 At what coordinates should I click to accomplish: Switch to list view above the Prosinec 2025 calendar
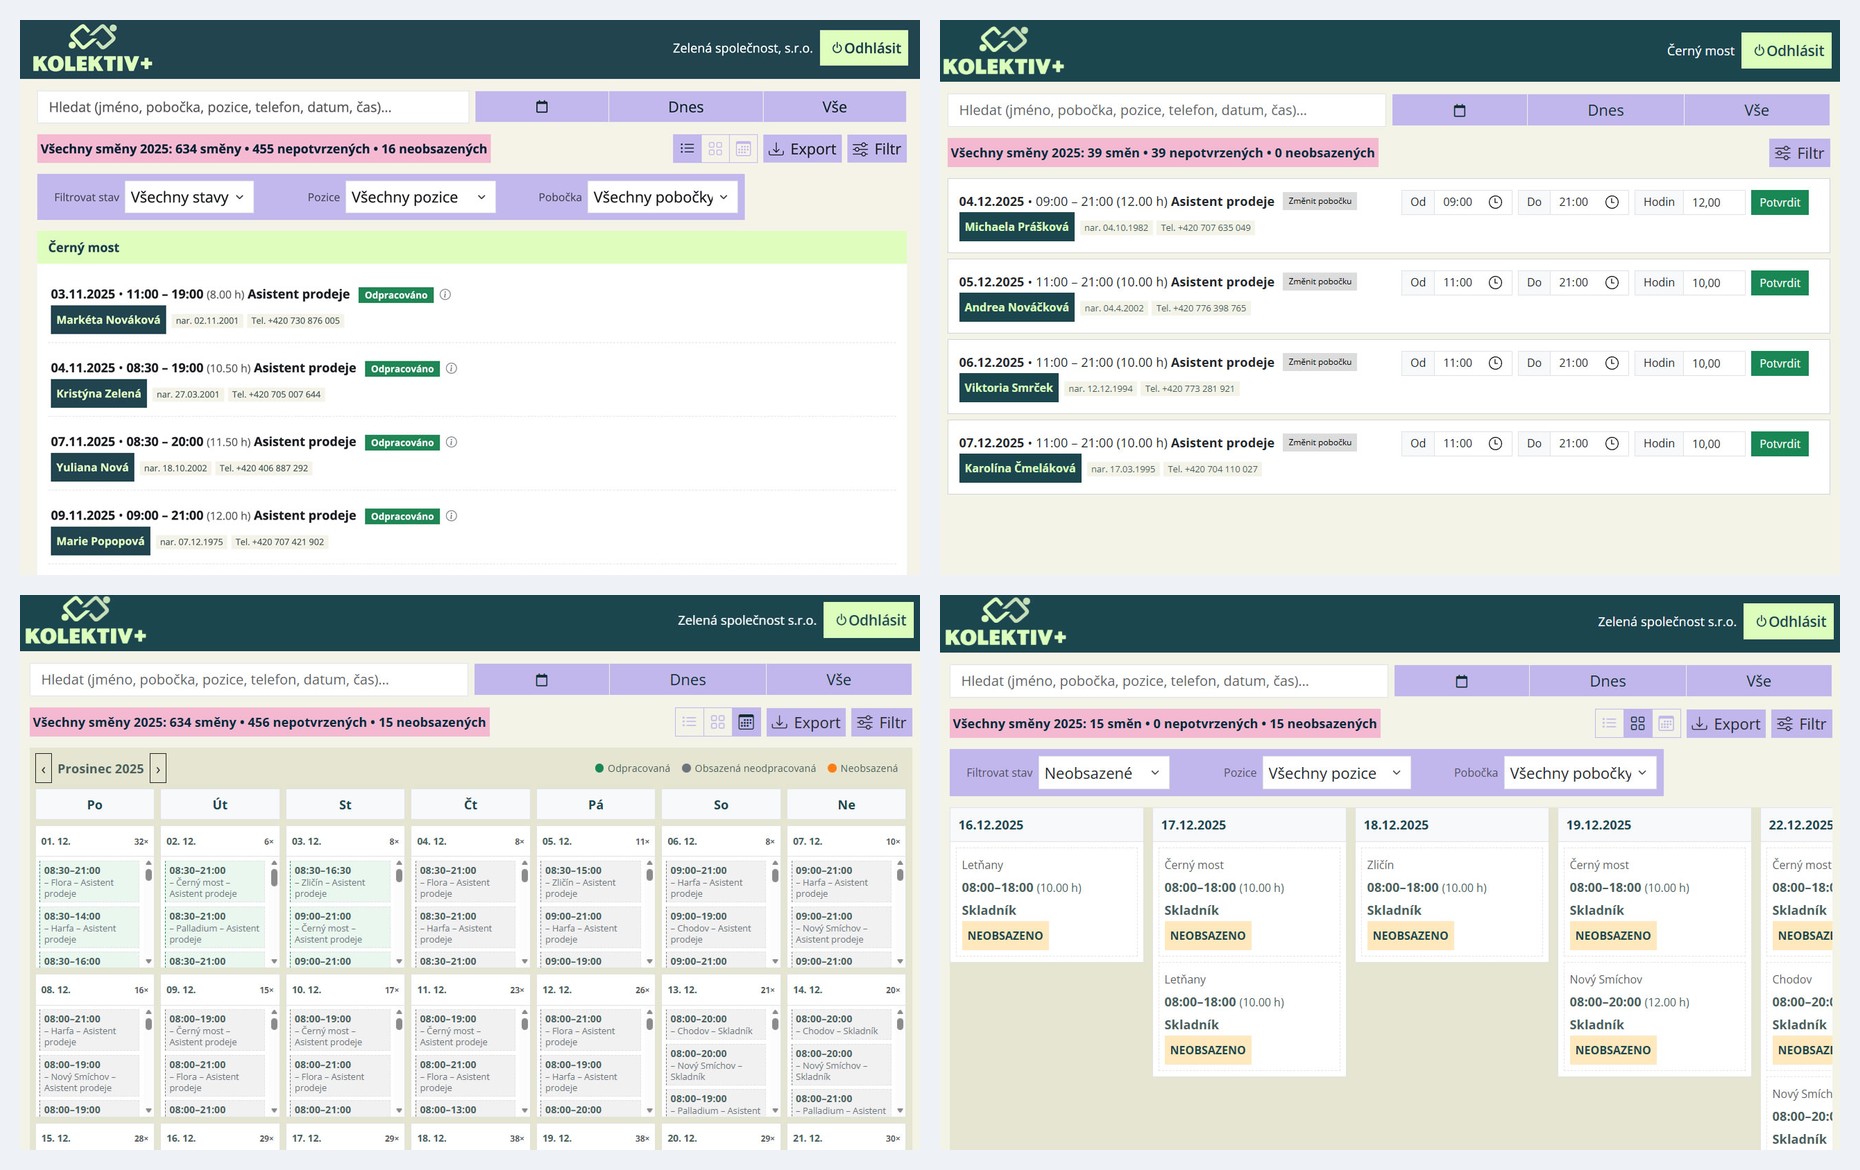689,723
